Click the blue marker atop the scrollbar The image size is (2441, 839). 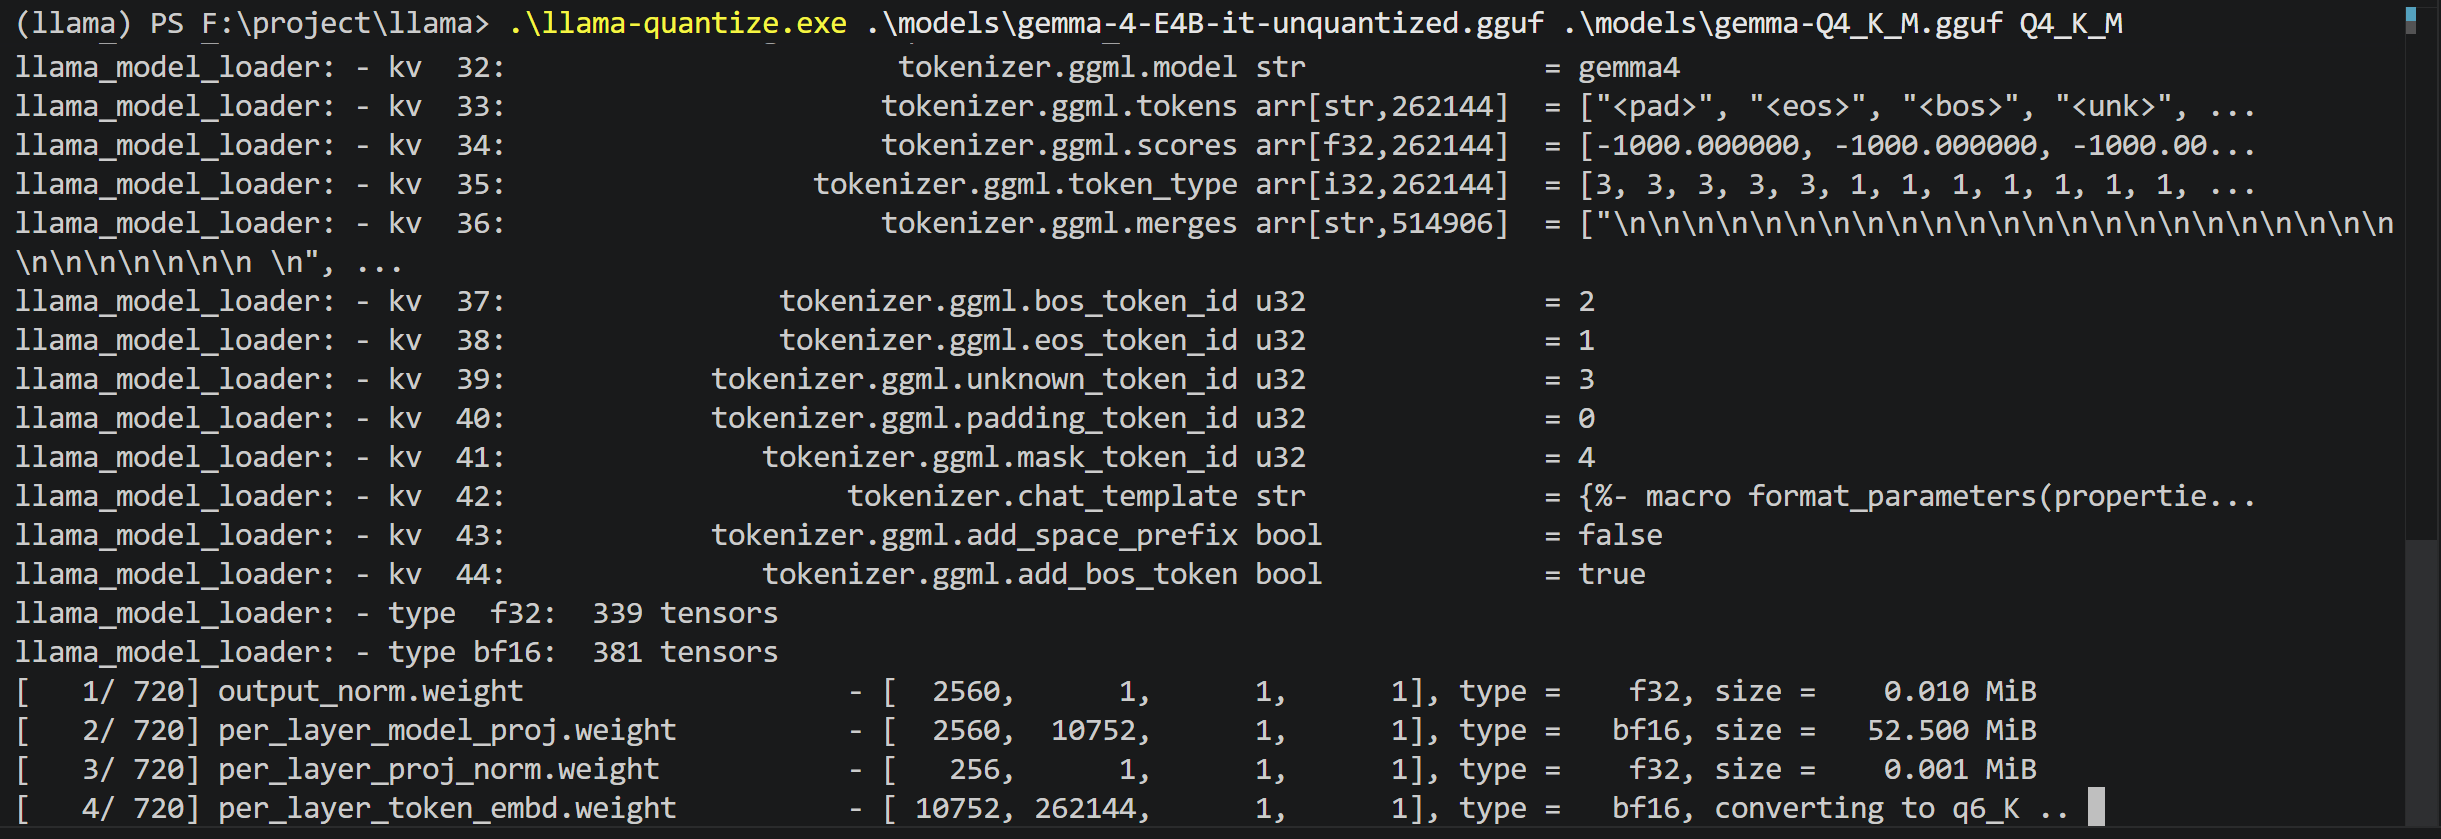point(2411,15)
